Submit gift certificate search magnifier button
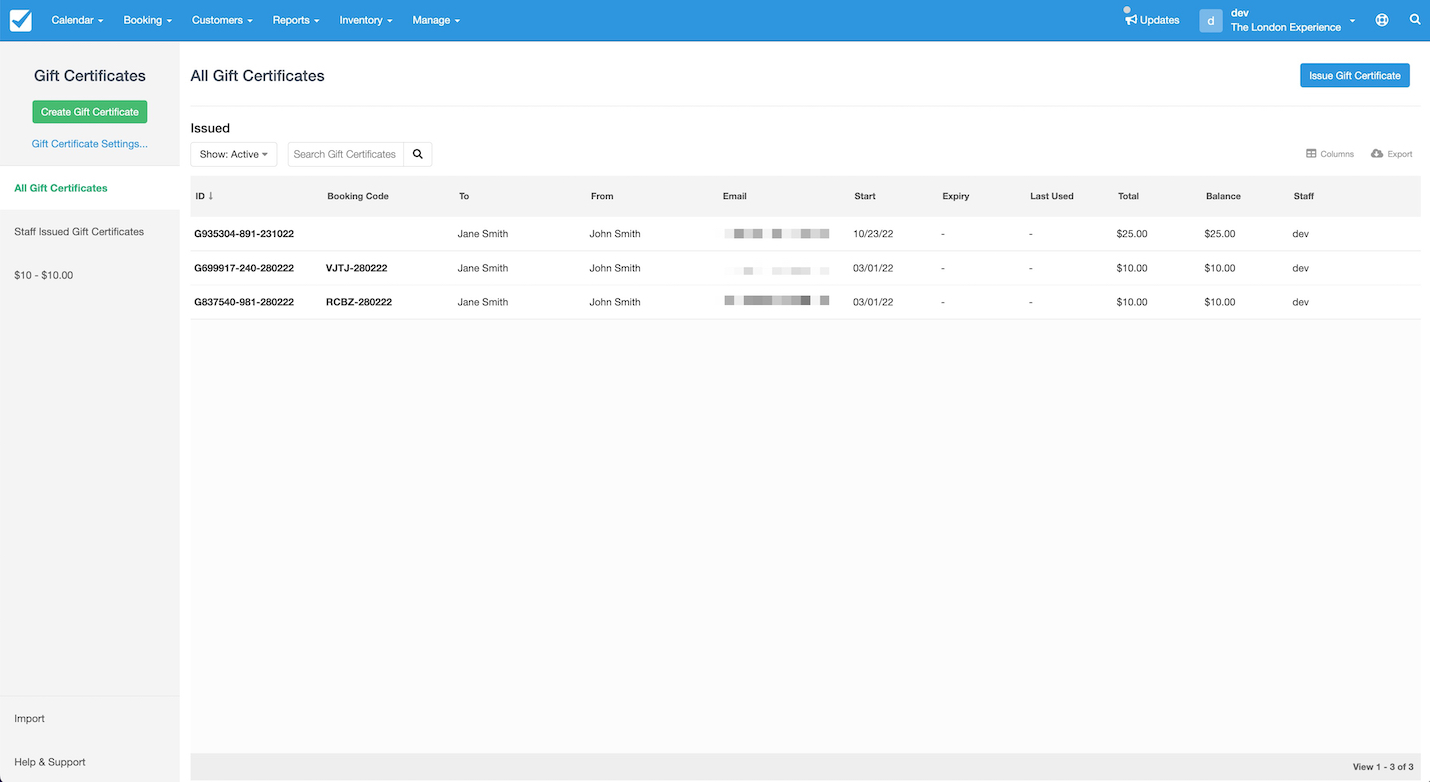Viewport: 1430px width, 782px height. [x=418, y=154]
